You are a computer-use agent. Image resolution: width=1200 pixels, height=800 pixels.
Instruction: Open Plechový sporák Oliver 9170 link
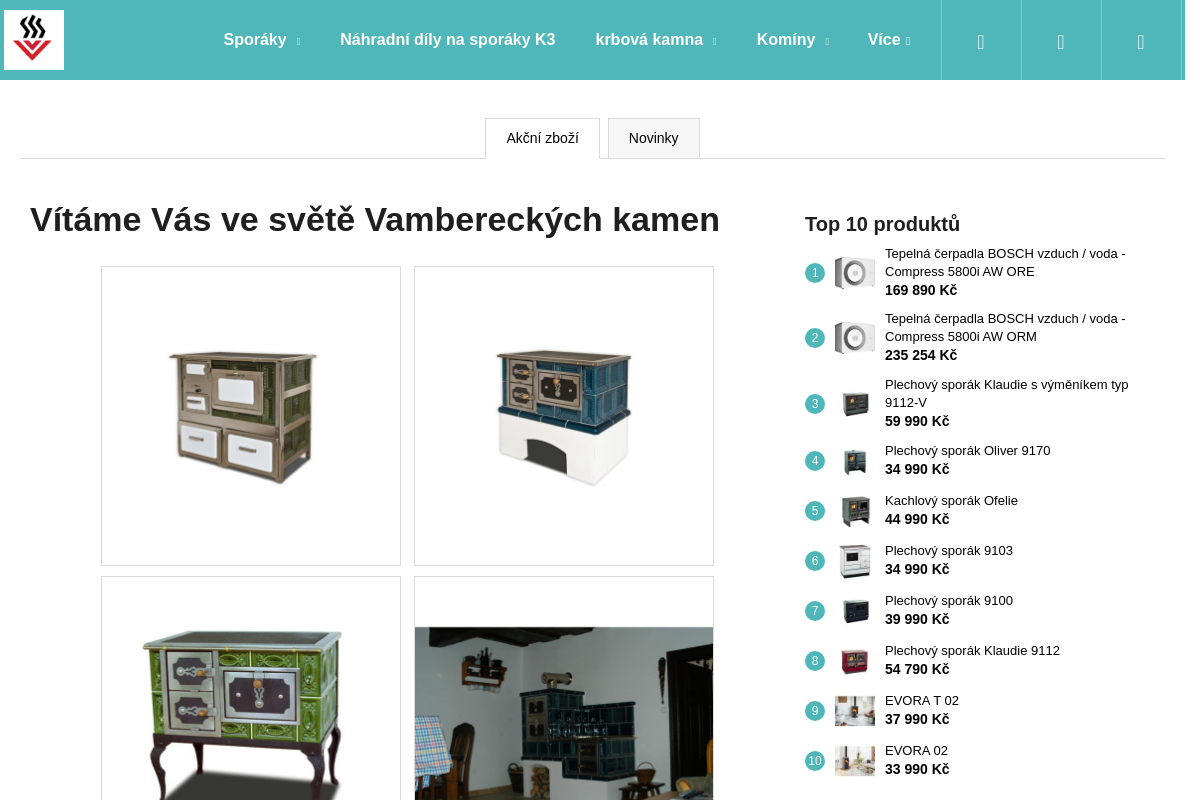click(x=967, y=451)
